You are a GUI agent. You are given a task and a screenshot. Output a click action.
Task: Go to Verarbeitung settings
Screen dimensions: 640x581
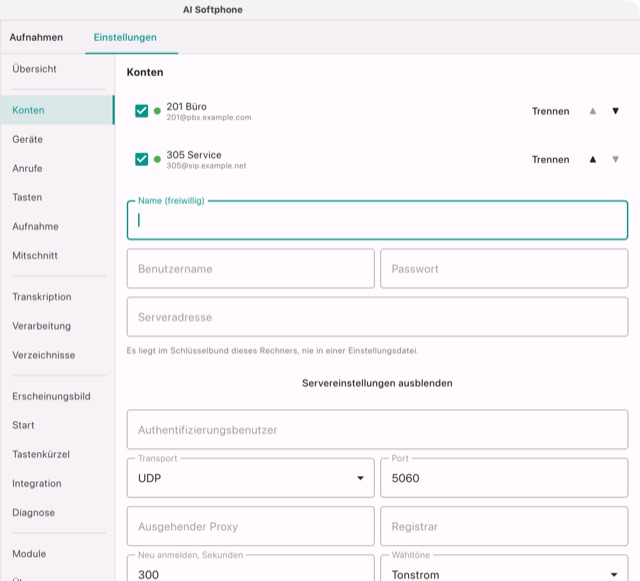point(58,326)
